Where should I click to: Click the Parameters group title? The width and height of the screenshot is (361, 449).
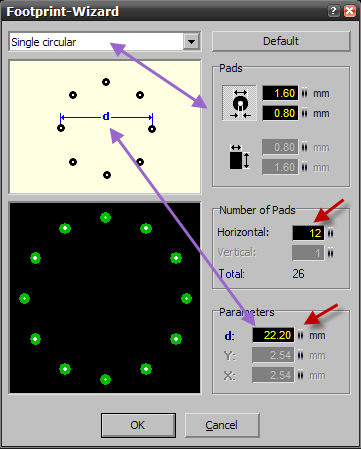pos(247,312)
